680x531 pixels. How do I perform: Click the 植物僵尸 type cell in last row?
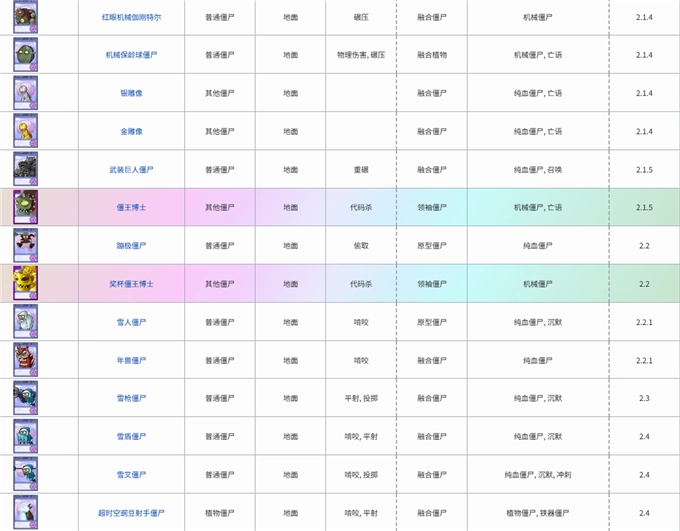pos(219,513)
